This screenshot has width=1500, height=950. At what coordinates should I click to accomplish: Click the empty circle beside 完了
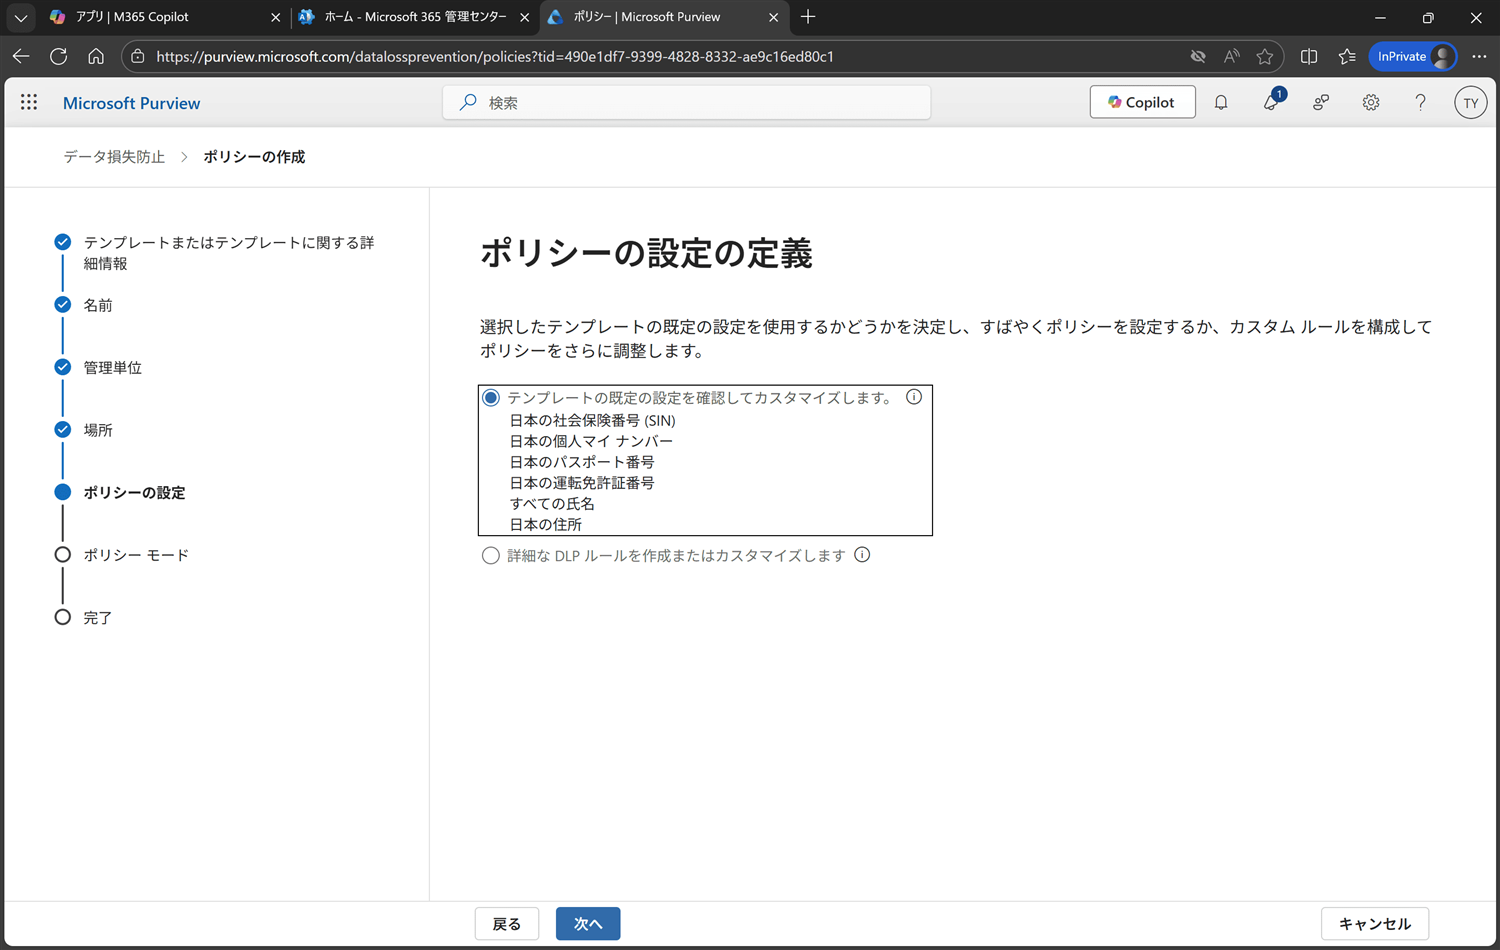point(63,617)
